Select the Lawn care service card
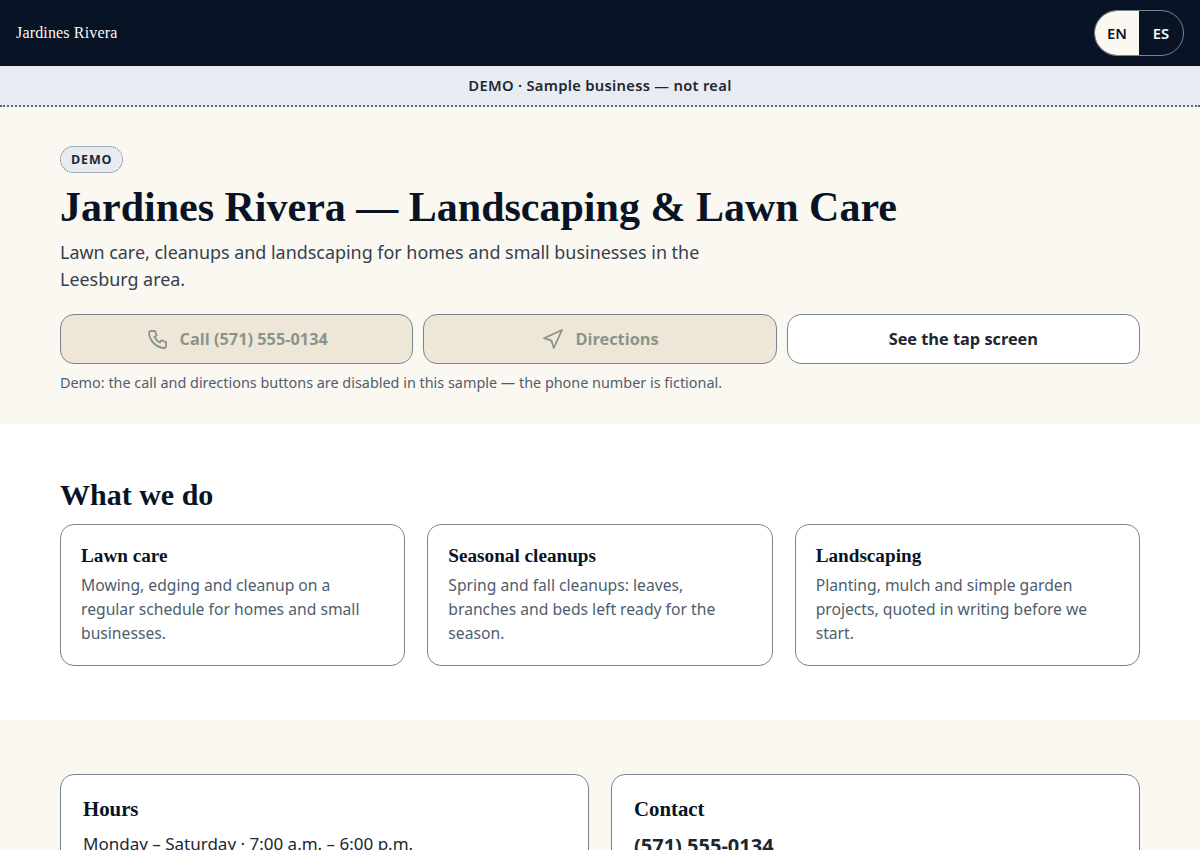The width and height of the screenshot is (1200, 850). [232, 595]
